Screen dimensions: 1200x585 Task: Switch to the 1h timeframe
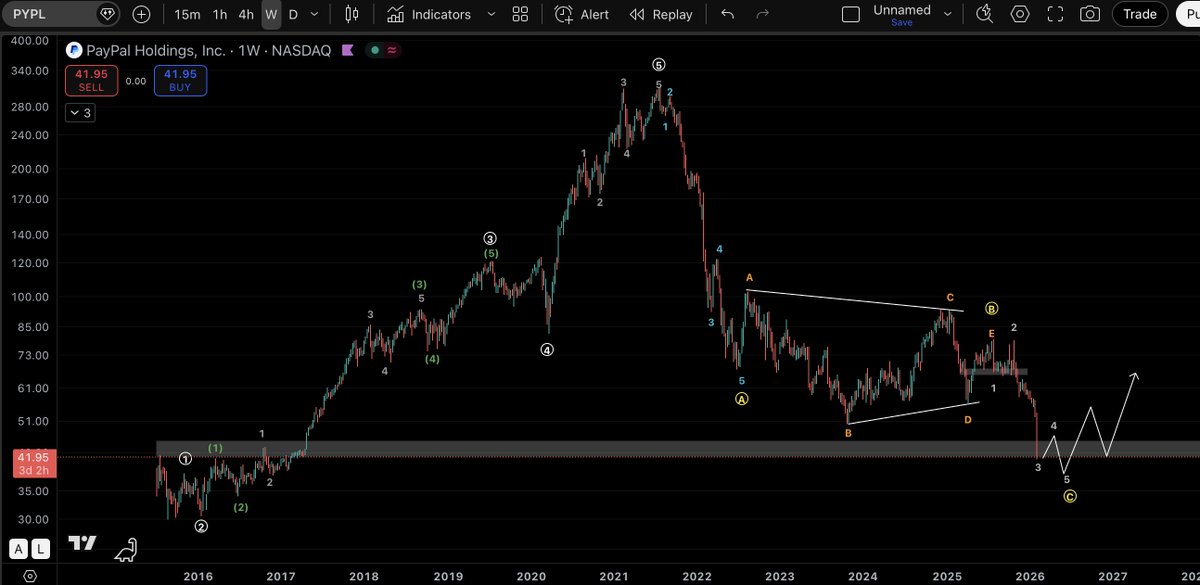[220, 14]
